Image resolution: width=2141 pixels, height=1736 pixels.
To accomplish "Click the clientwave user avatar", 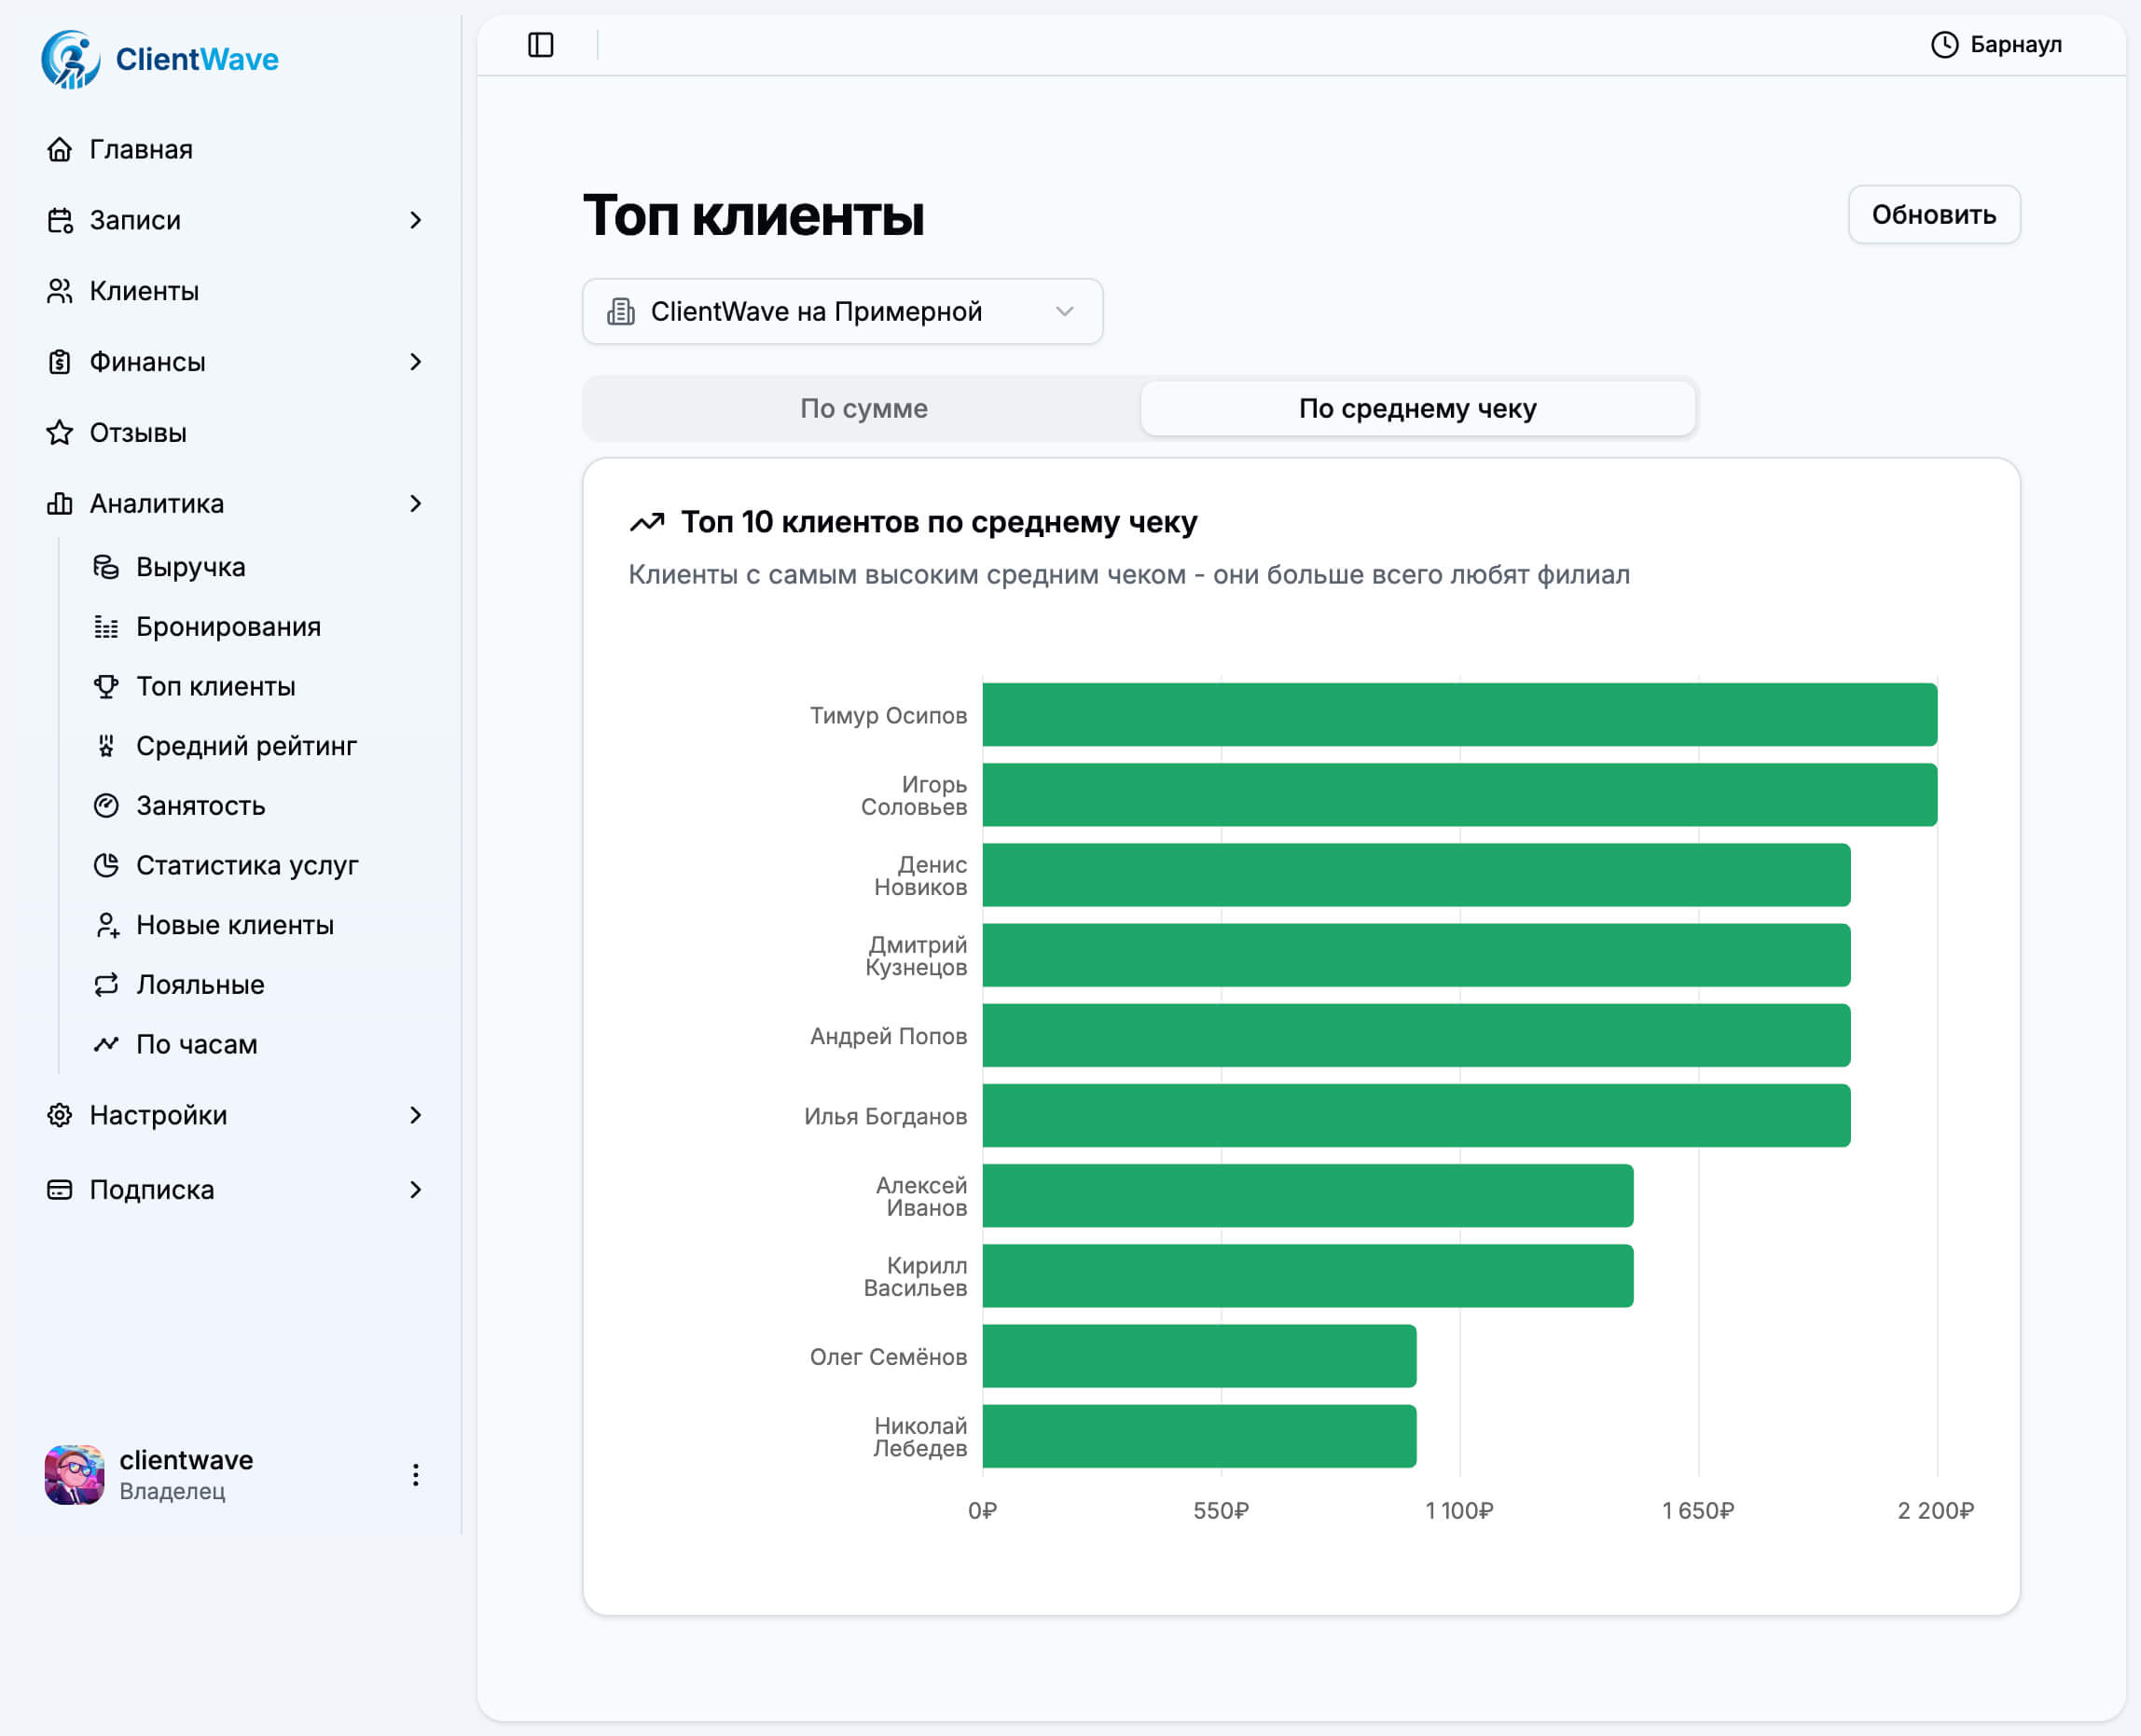I will click(x=74, y=1475).
